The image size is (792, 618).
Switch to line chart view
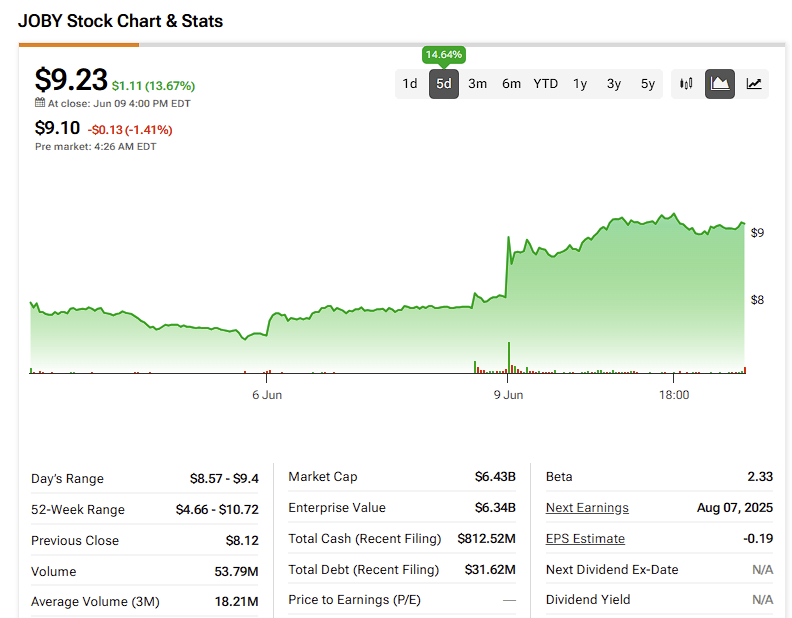pos(754,84)
